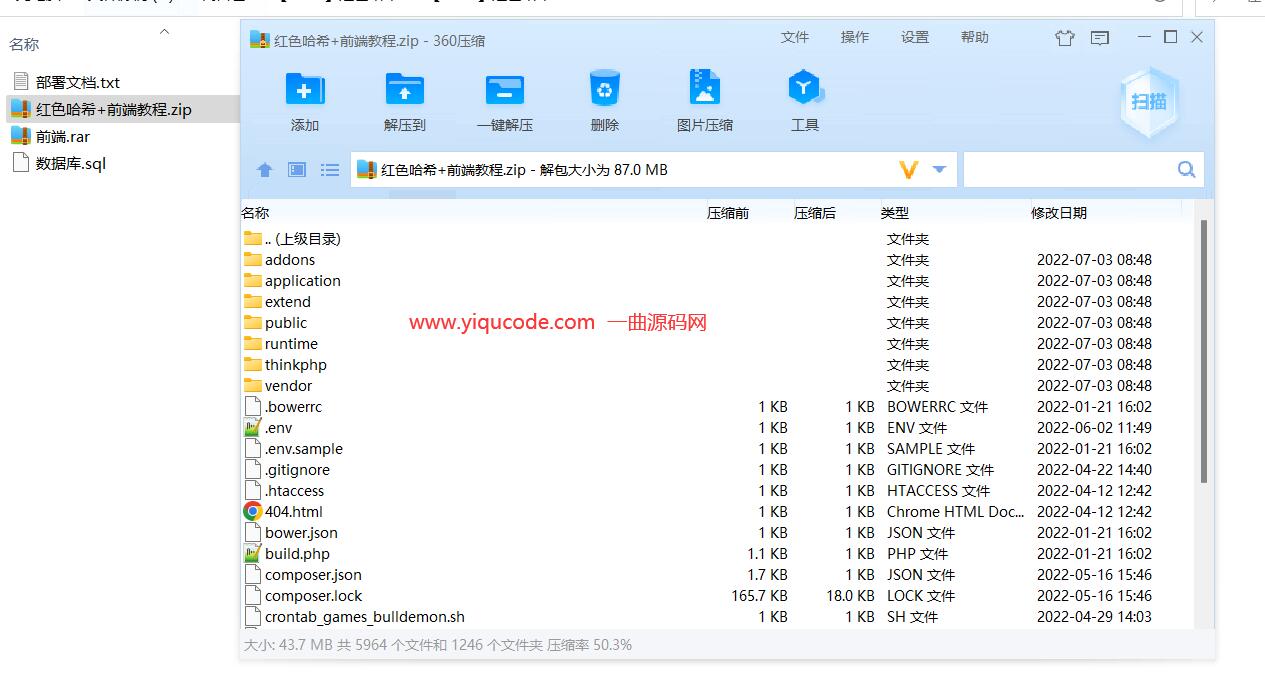
Task: Select the 404.html Chrome file icon
Action: tap(253, 512)
